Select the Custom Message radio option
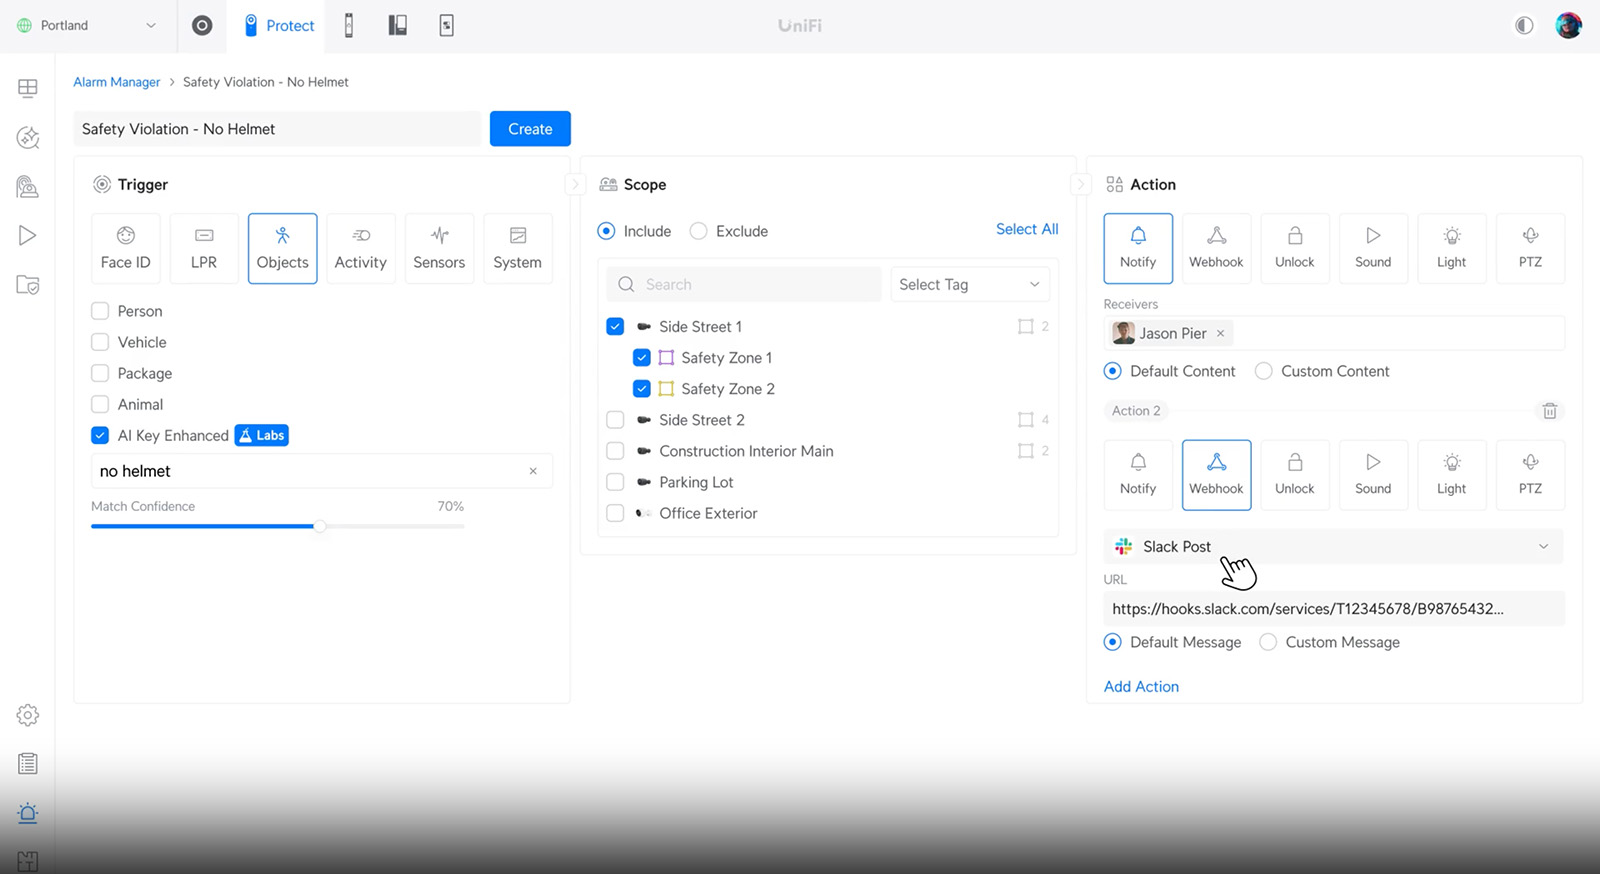The width and height of the screenshot is (1600, 874). [x=1268, y=642]
